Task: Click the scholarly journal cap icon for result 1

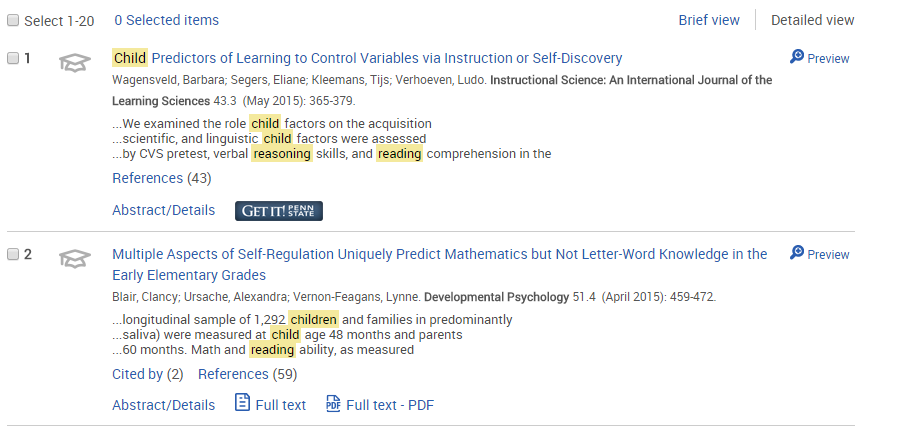Action: click(75, 62)
